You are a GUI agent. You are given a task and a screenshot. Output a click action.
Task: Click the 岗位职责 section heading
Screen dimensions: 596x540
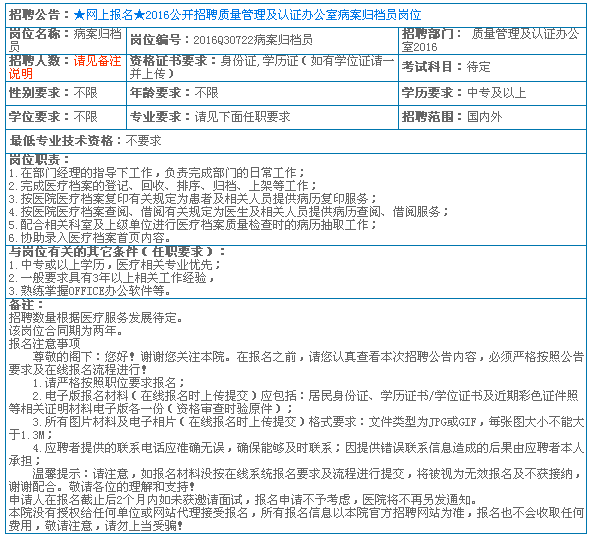(40, 160)
